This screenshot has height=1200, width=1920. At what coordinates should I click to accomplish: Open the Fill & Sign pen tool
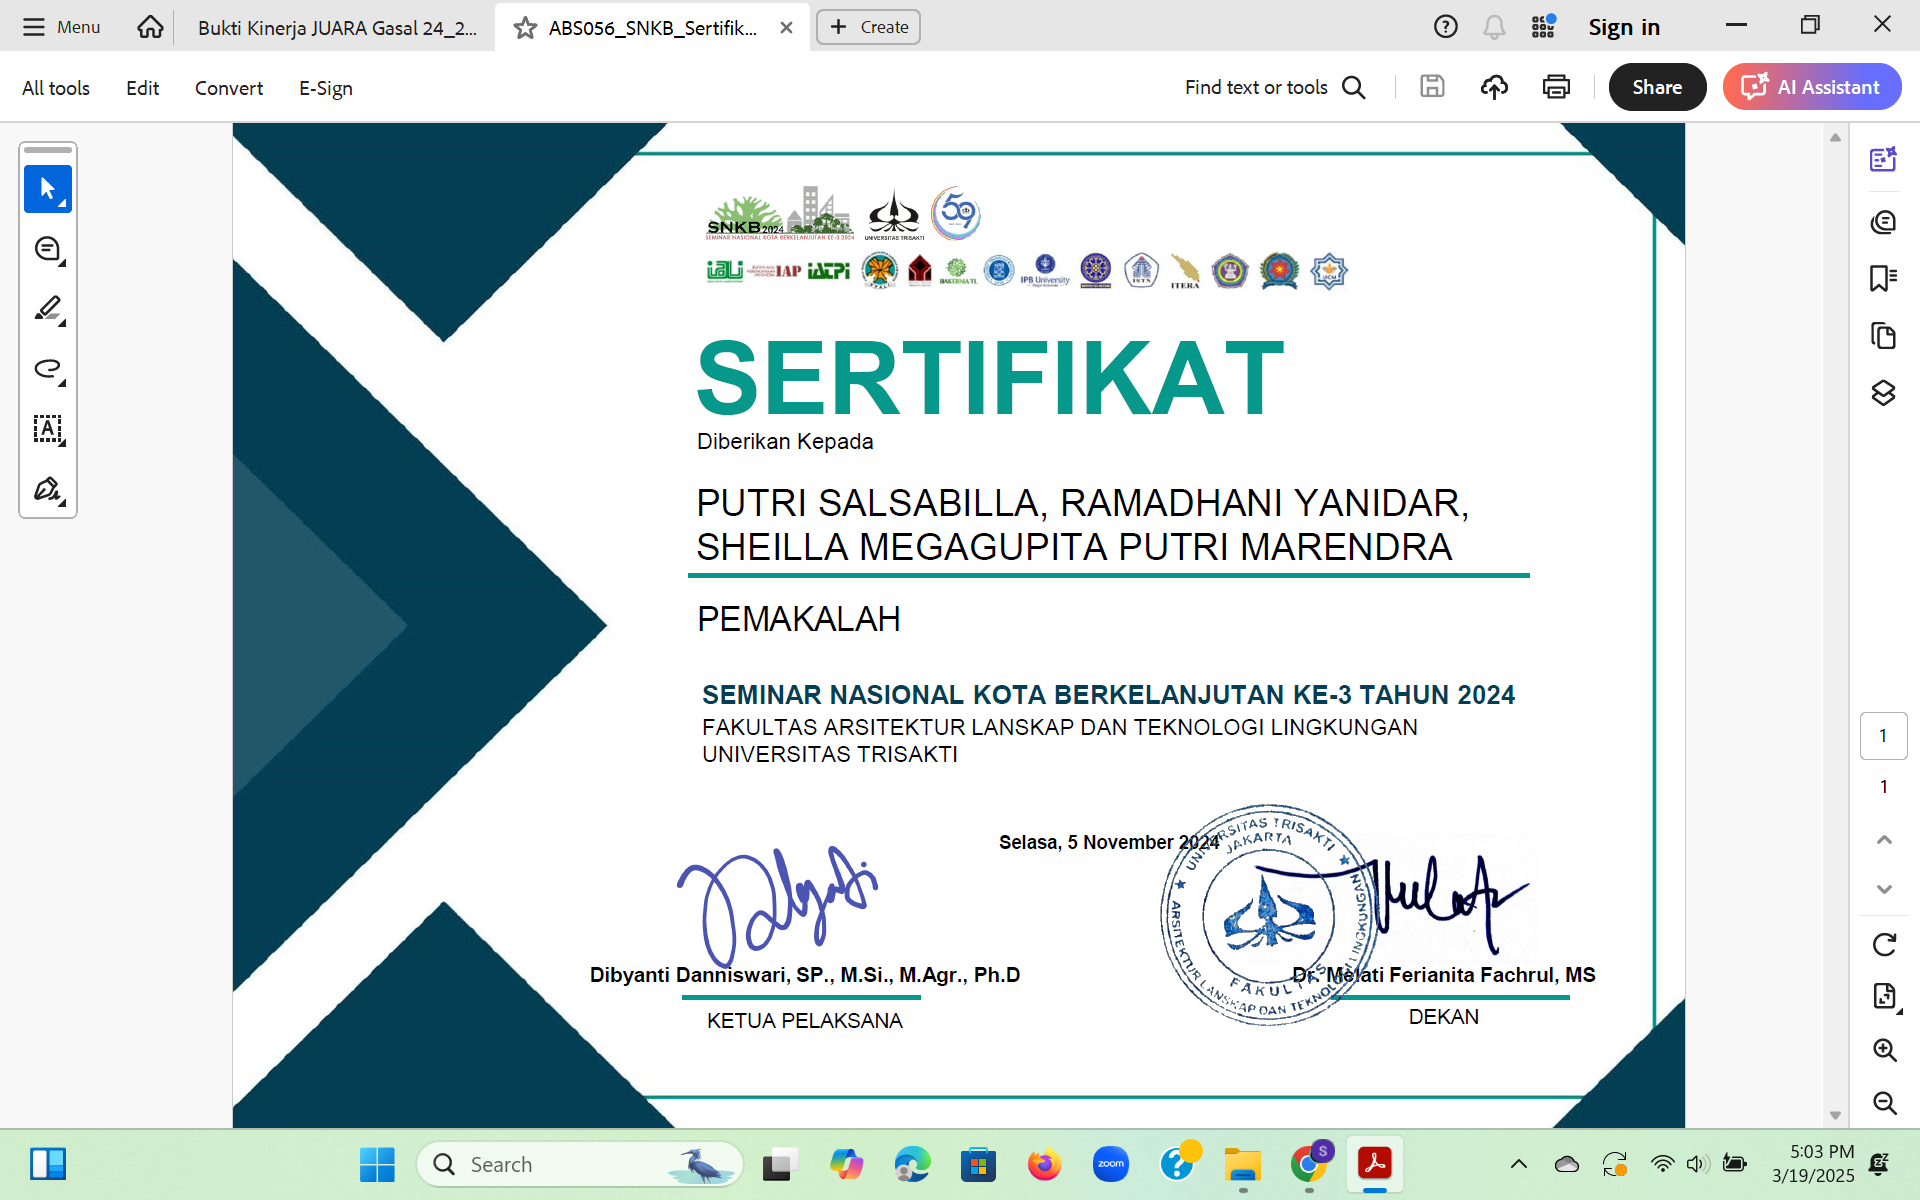(x=47, y=489)
